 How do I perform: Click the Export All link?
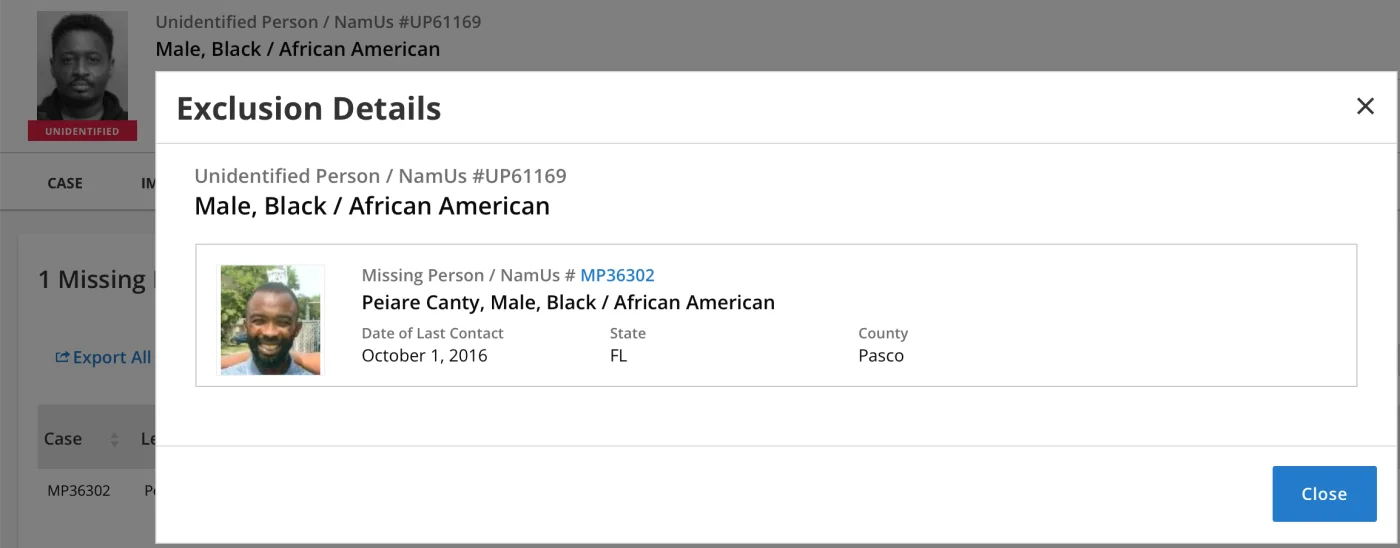pos(111,357)
